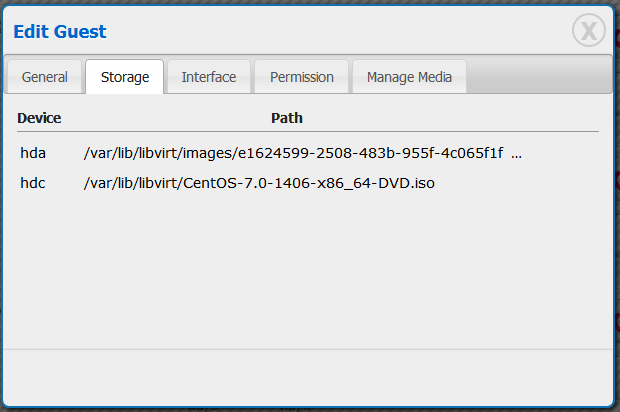Click the hda libvirt images path
This screenshot has width=620, height=412.
click(x=293, y=154)
